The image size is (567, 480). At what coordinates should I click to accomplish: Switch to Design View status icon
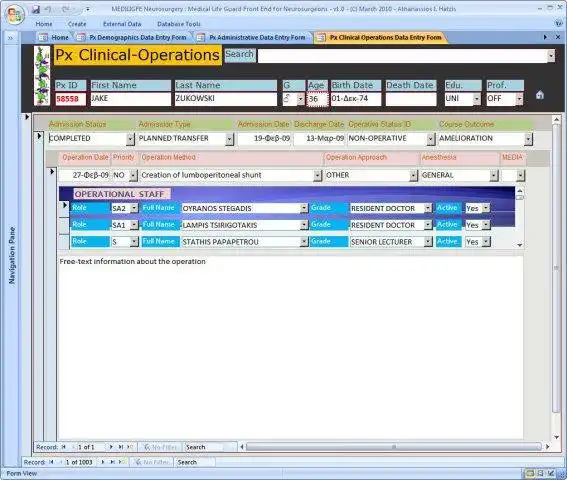[x=551, y=473]
